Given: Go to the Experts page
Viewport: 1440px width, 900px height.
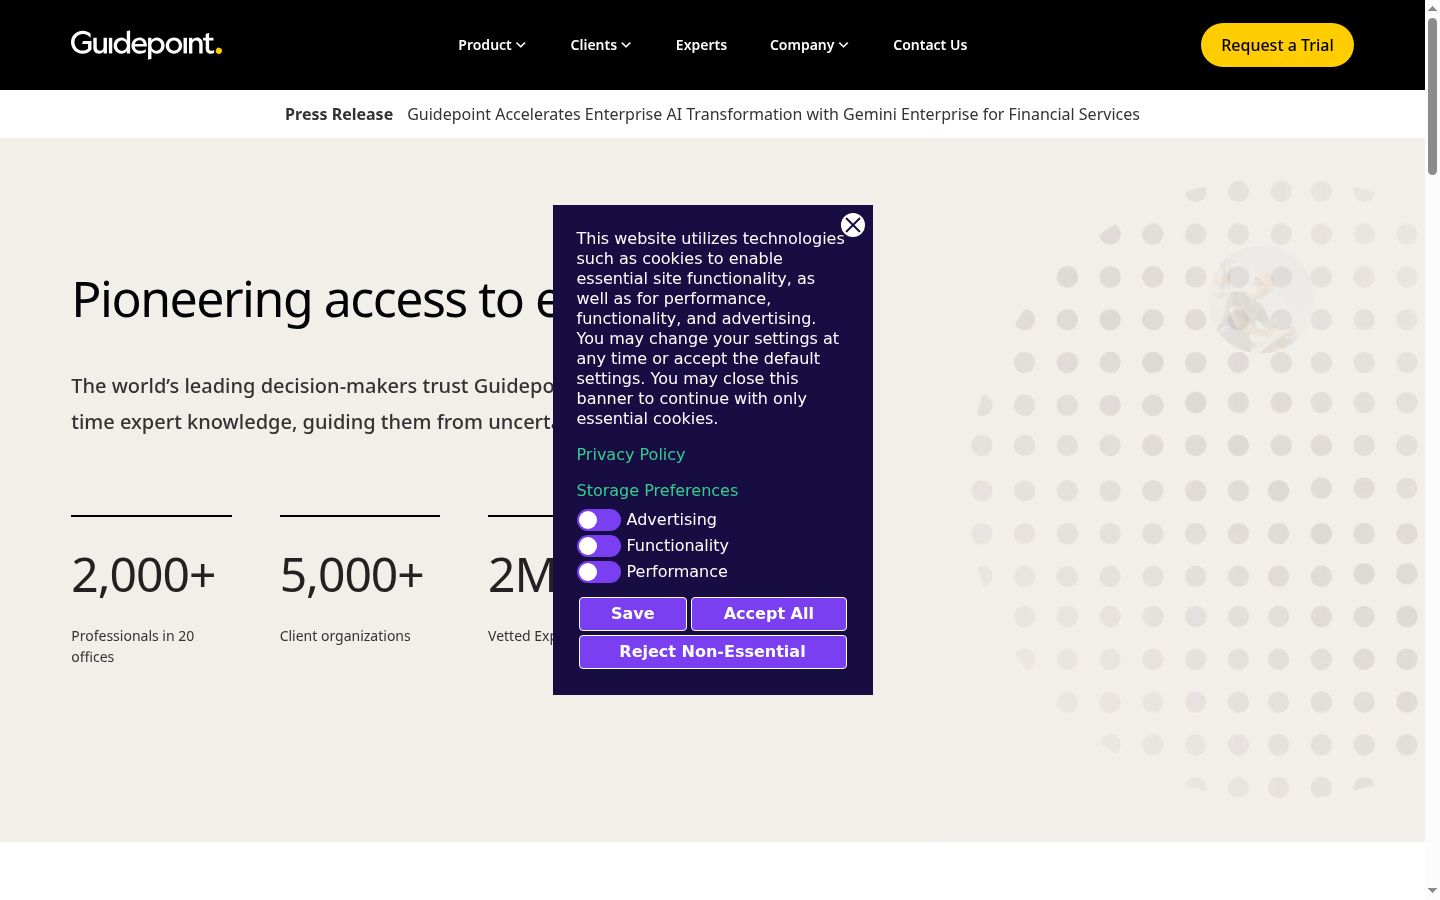Looking at the screenshot, I should 701,45.
